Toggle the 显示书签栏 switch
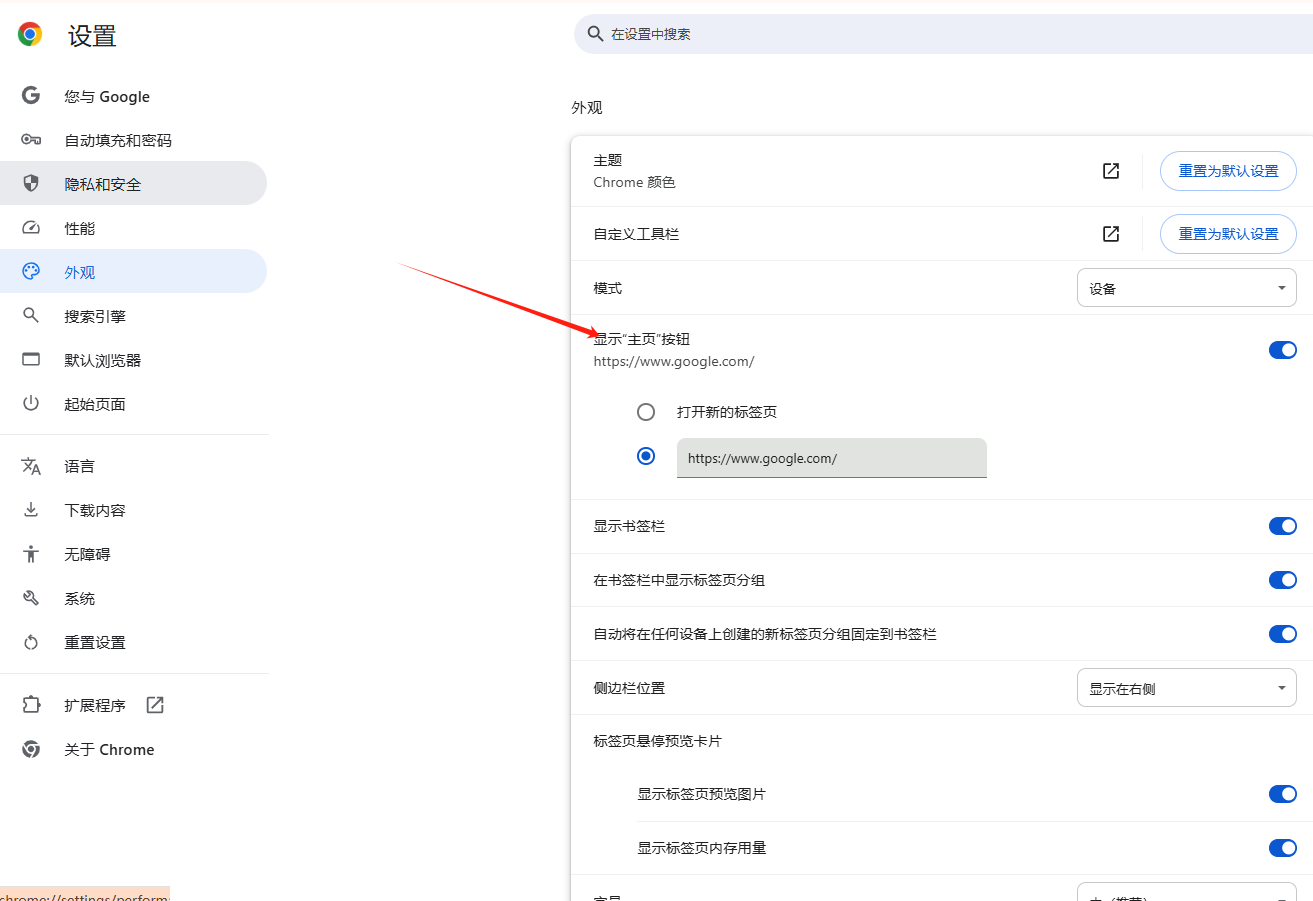The height and width of the screenshot is (901, 1313). 1283,526
